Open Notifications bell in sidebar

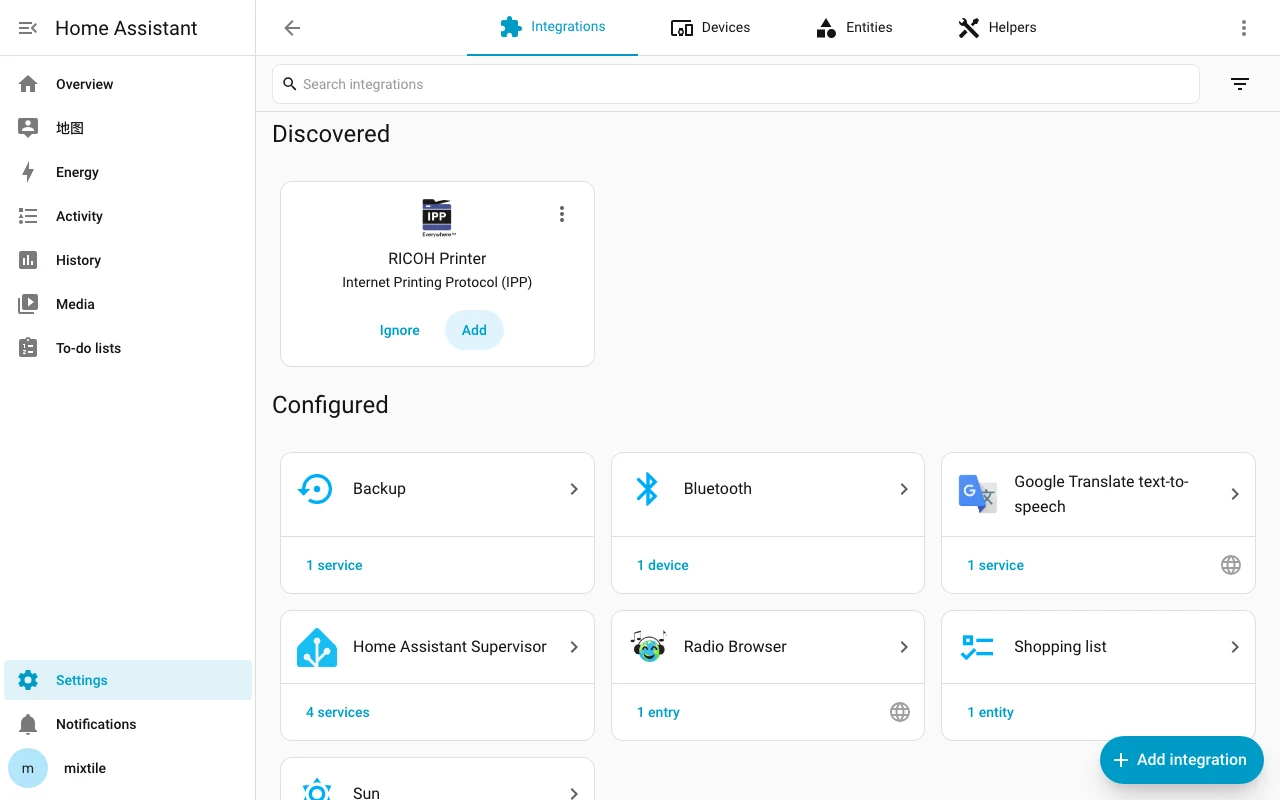[28, 724]
